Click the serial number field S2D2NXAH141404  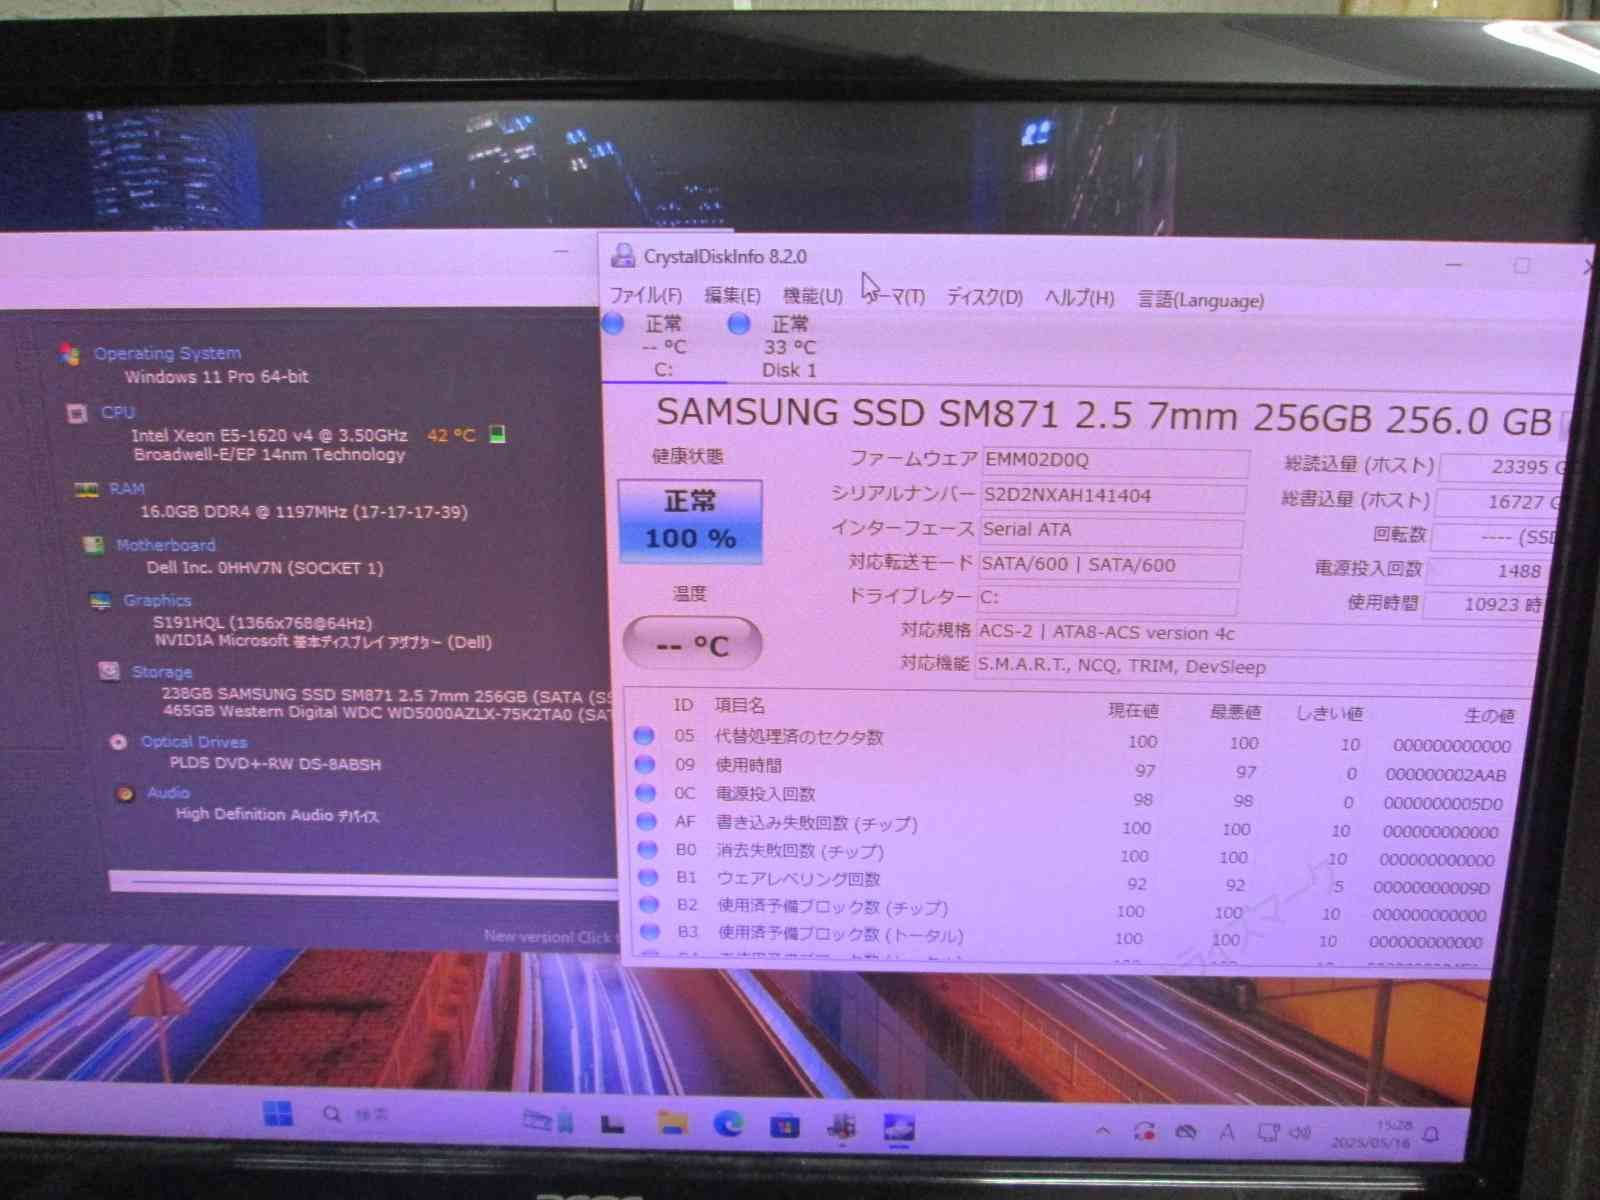[x=1112, y=496]
